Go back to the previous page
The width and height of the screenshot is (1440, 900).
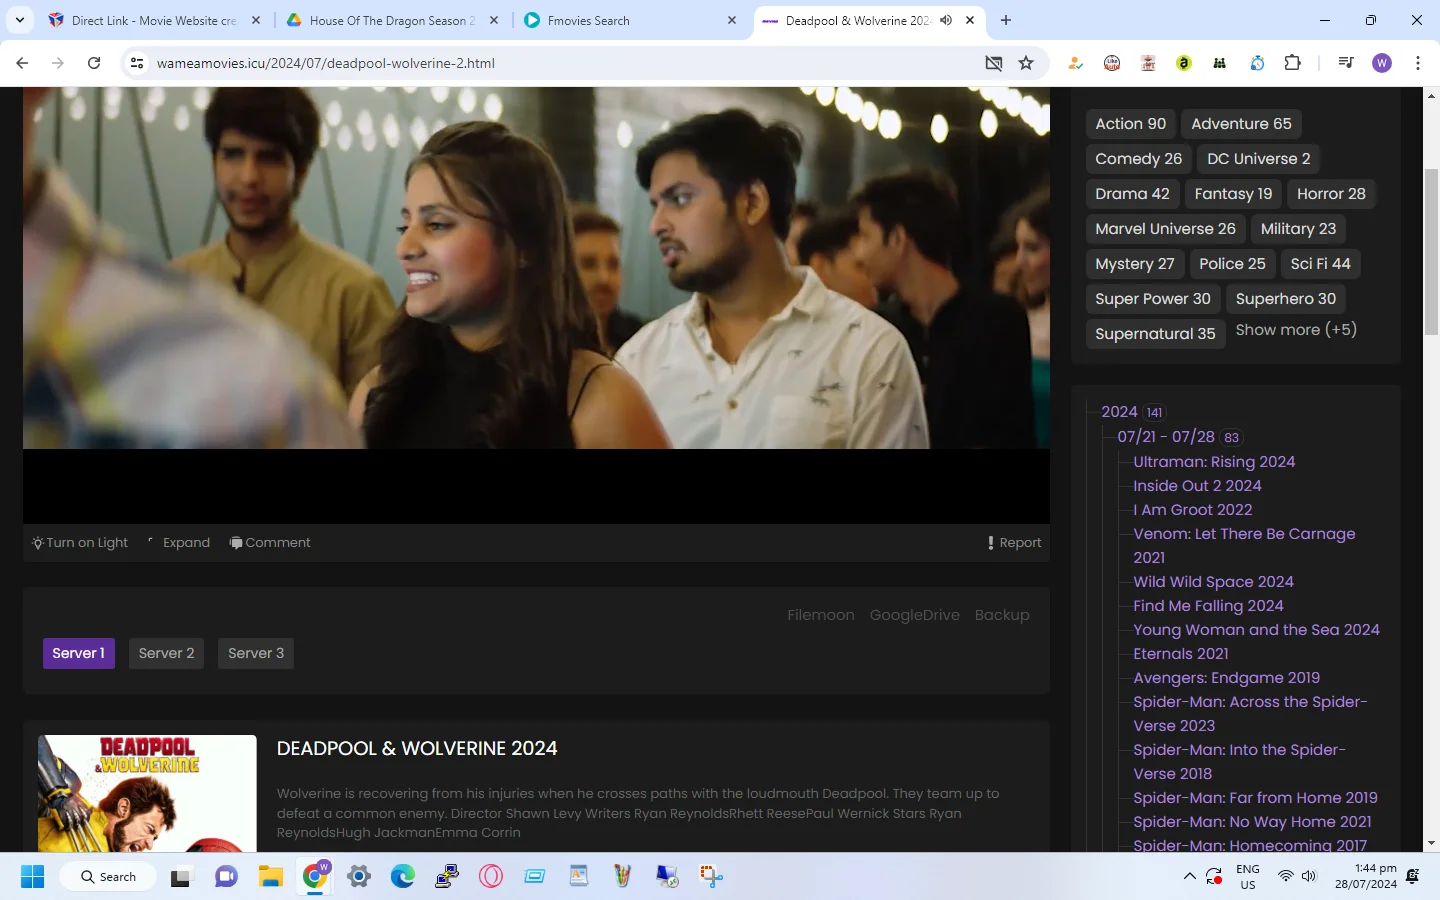[22, 63]
